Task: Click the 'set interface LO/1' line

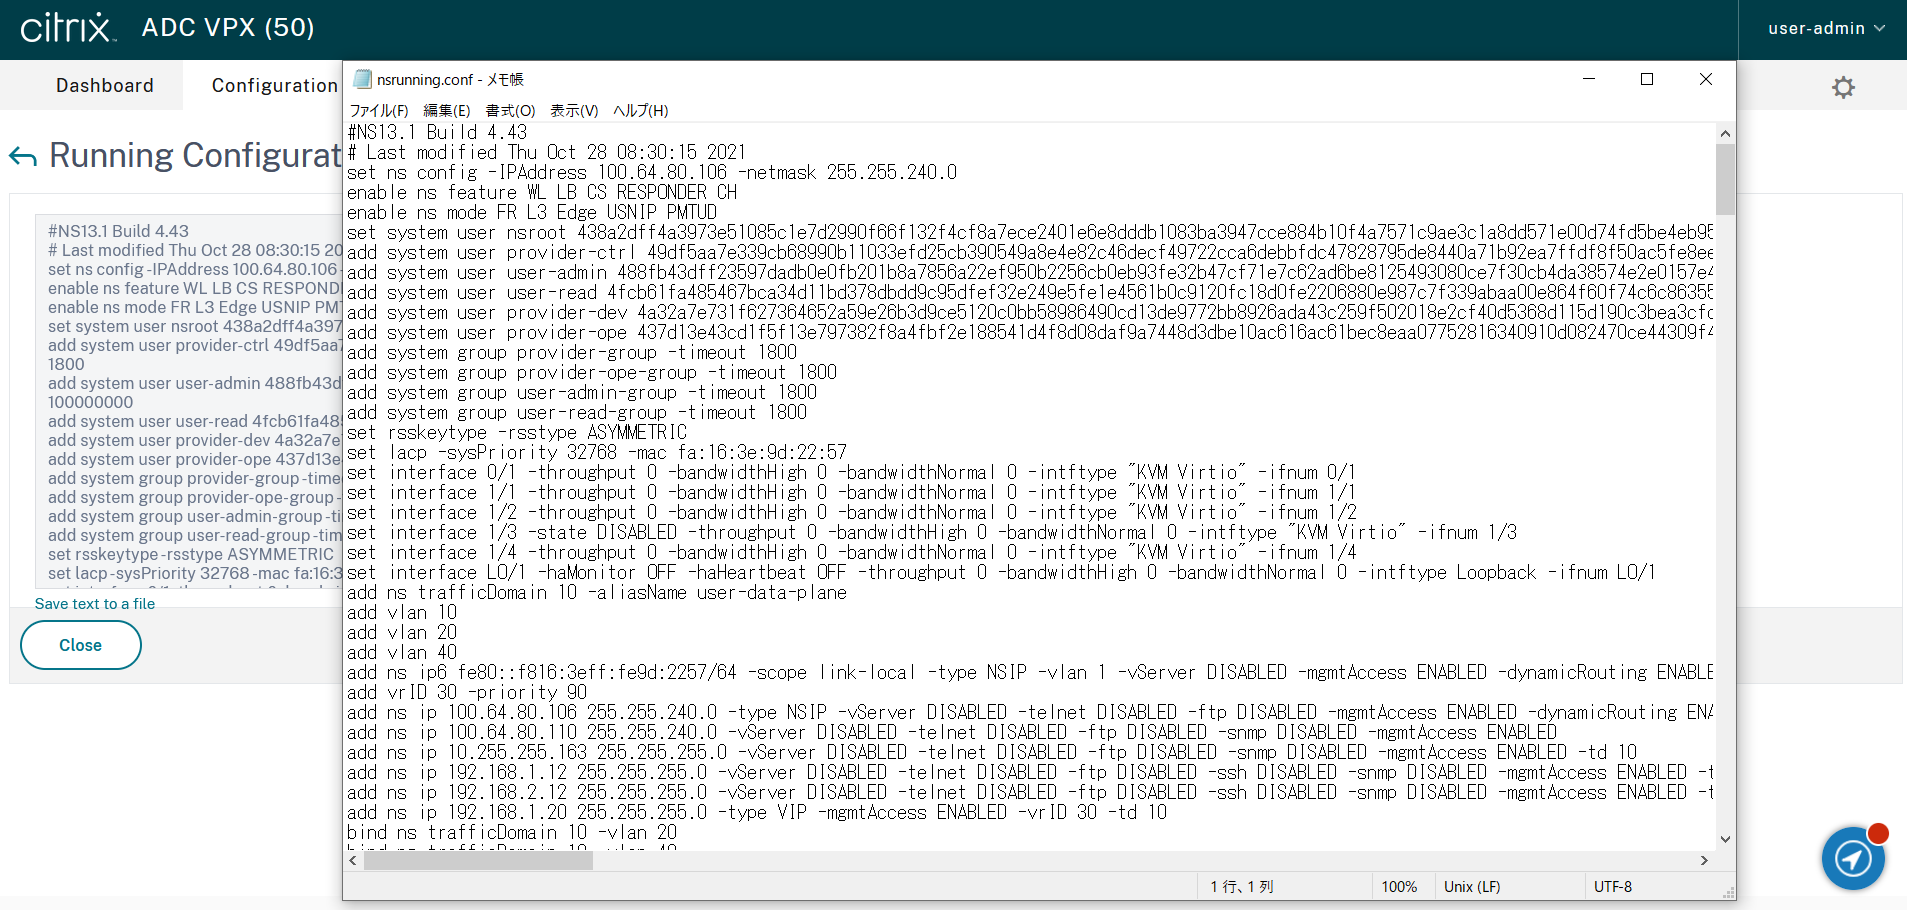Action: click(1002, 572)
